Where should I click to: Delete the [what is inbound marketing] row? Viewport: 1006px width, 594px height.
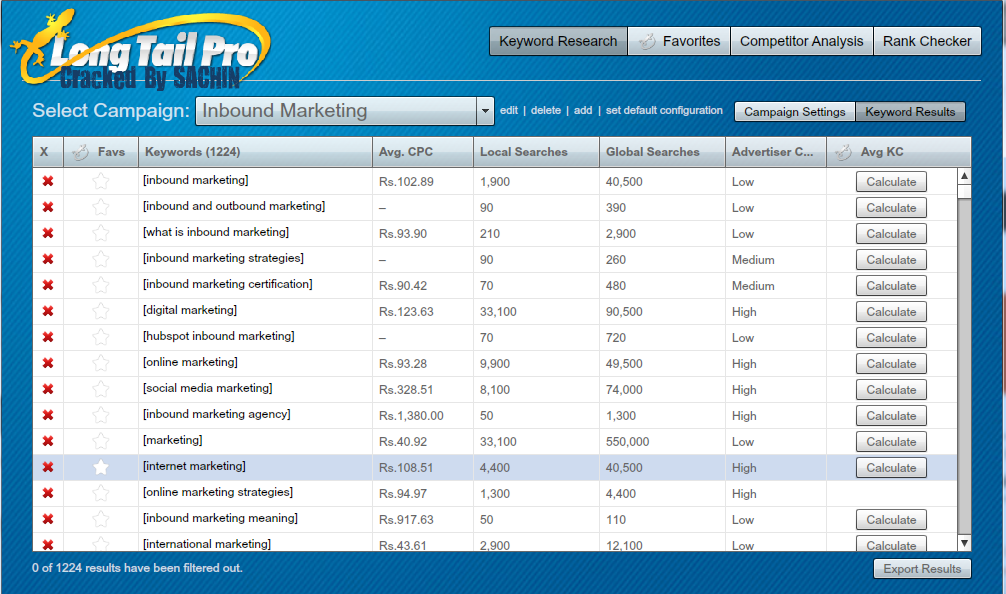pyautogui.click(x=47, y=233)
